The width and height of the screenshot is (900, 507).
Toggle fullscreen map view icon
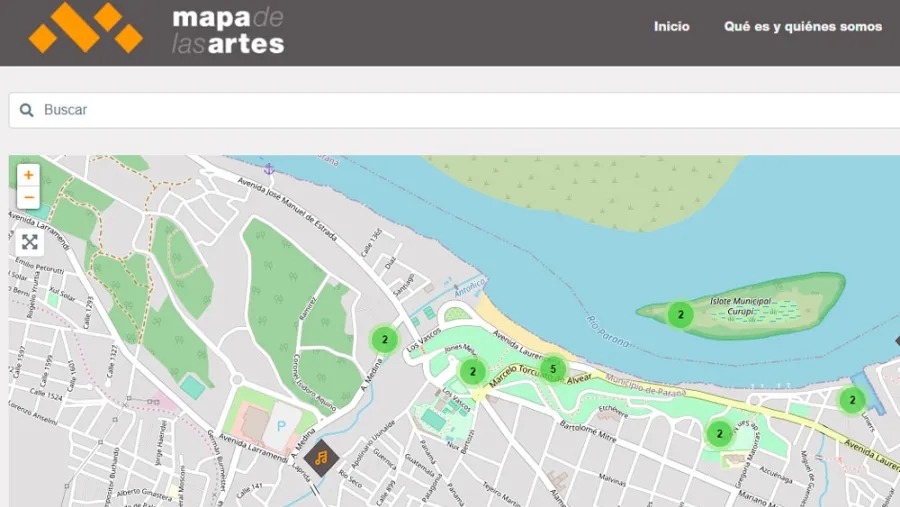point(29,242)
